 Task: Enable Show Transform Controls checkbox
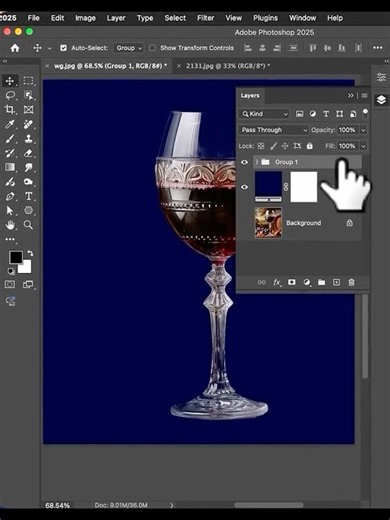pyautogui.click(x=152, y=48)
